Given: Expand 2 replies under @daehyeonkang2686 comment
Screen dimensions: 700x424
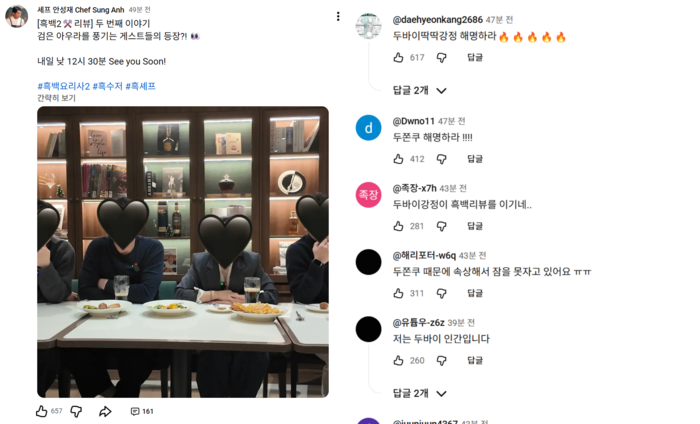Looking at the screenshot, I should tap(419, 91).
